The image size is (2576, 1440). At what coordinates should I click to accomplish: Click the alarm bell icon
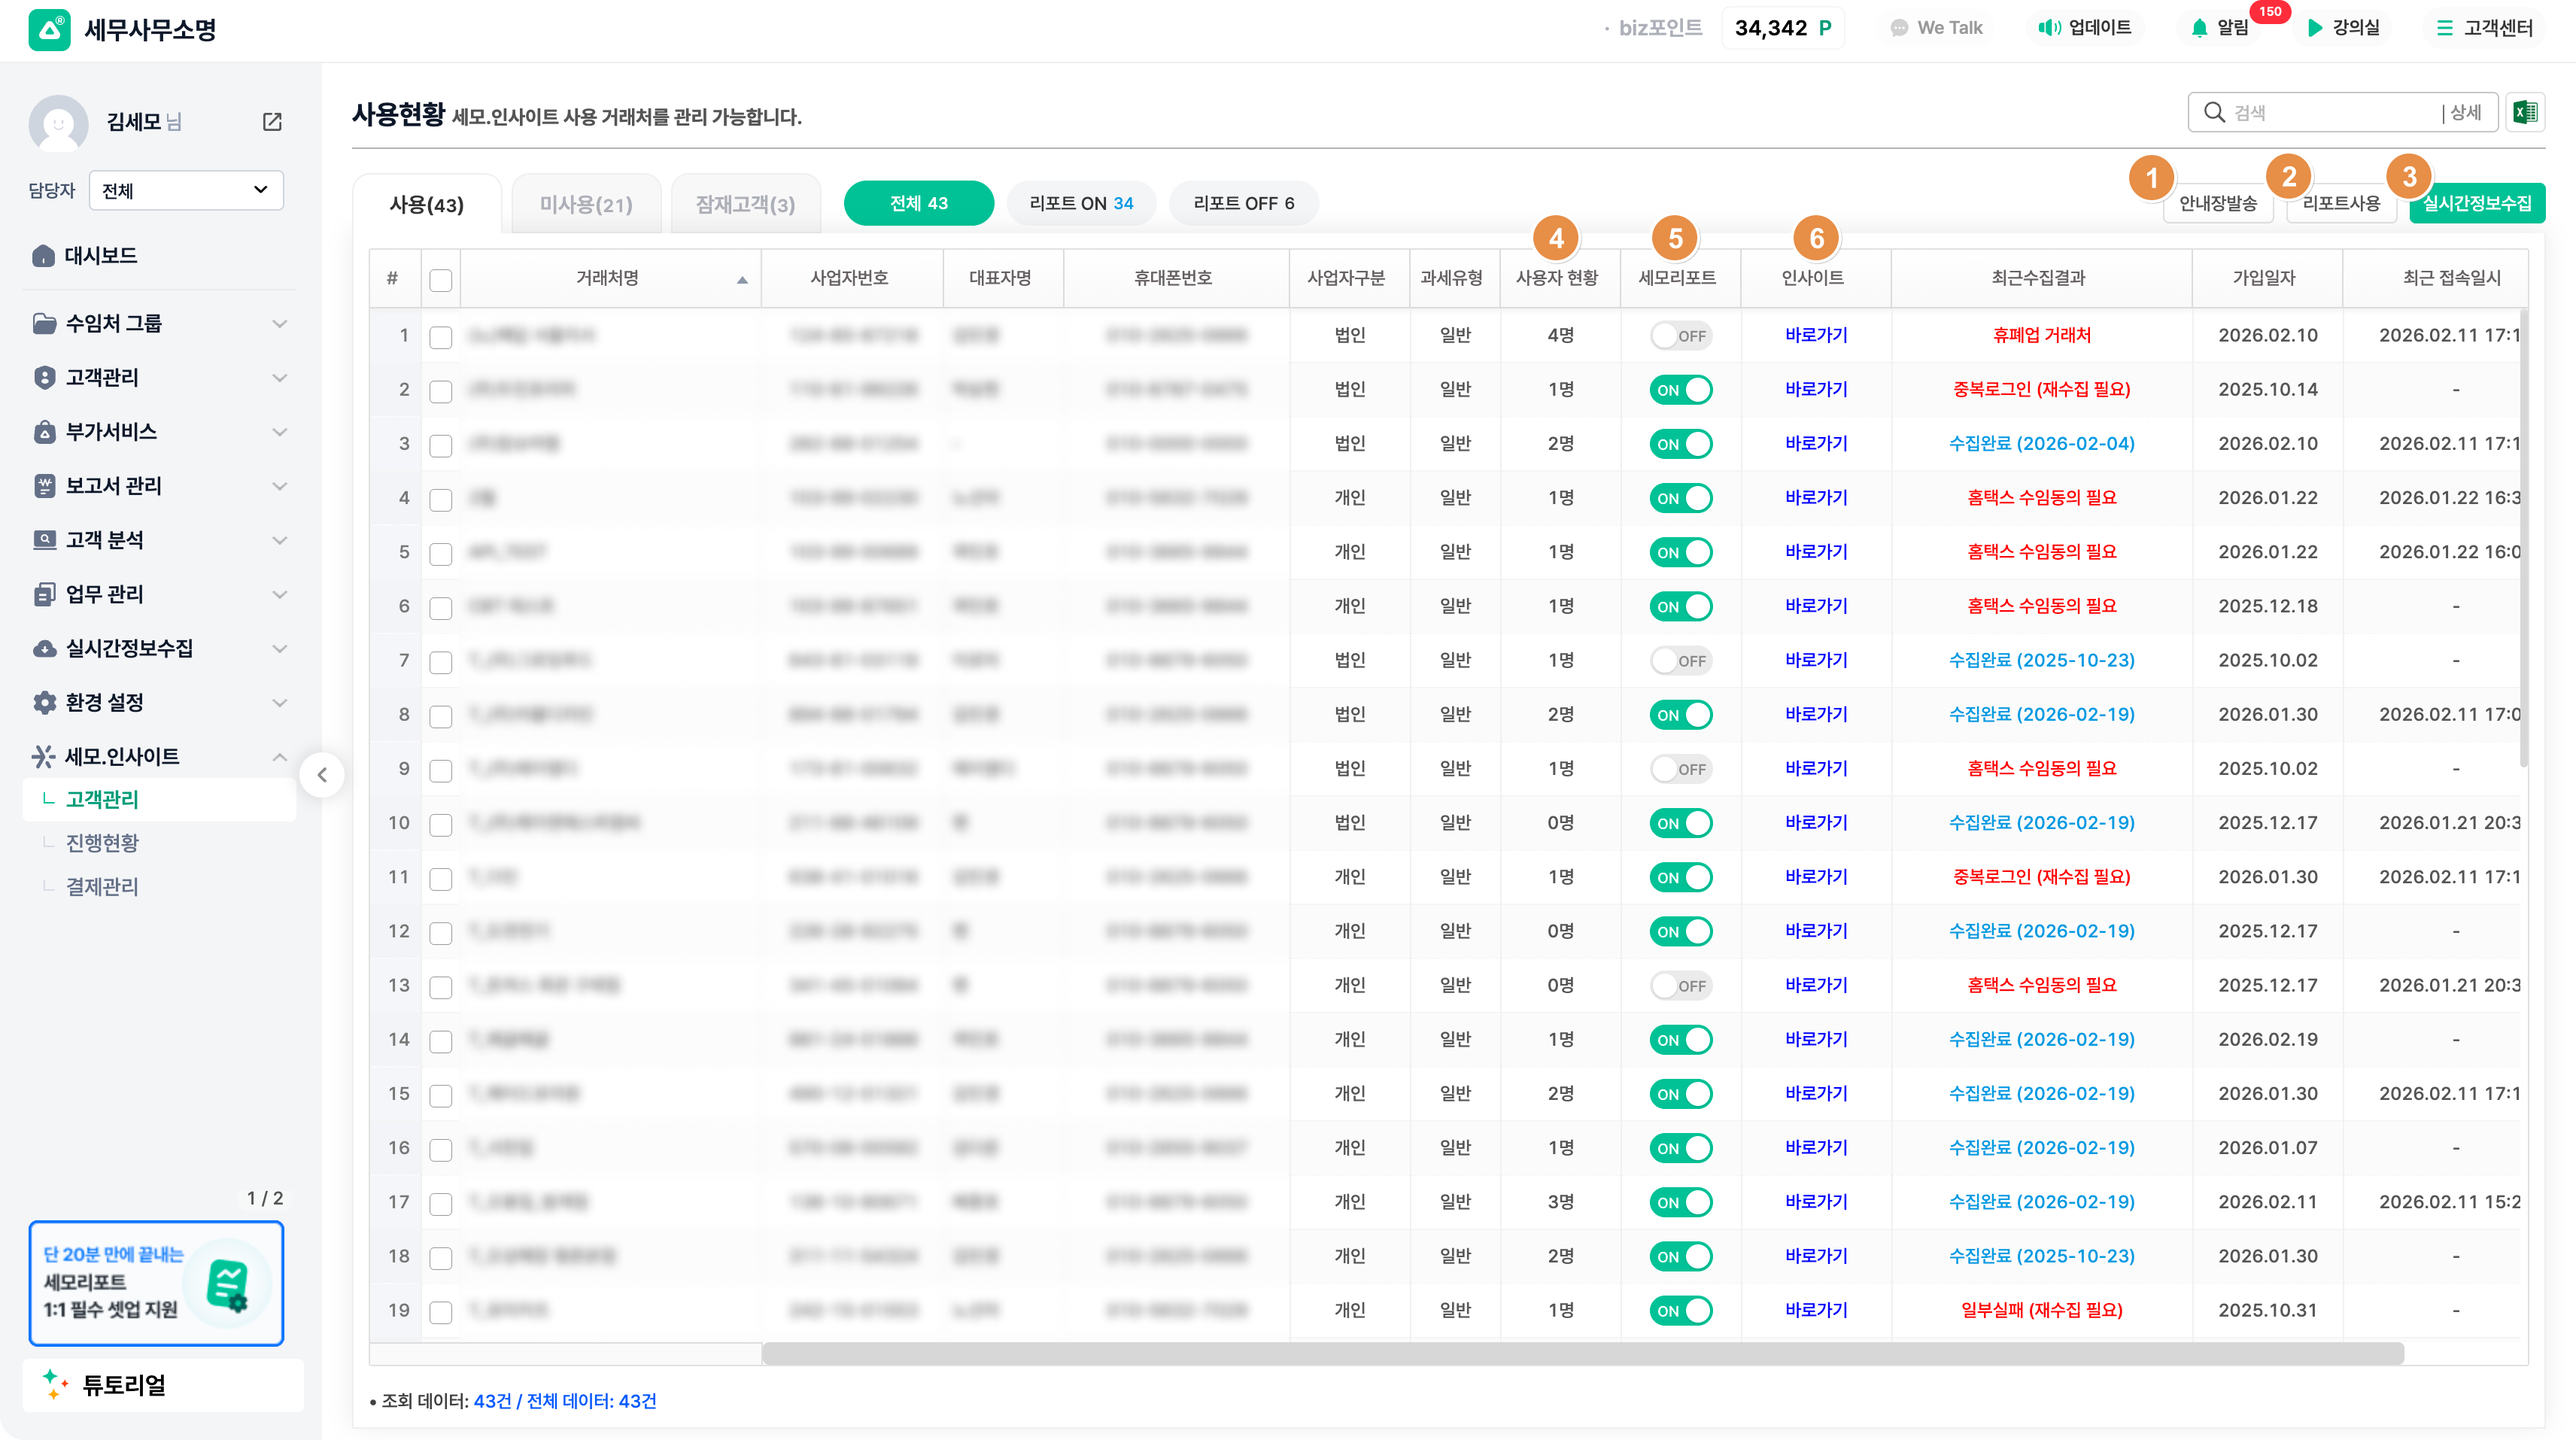click(2198, 28)
